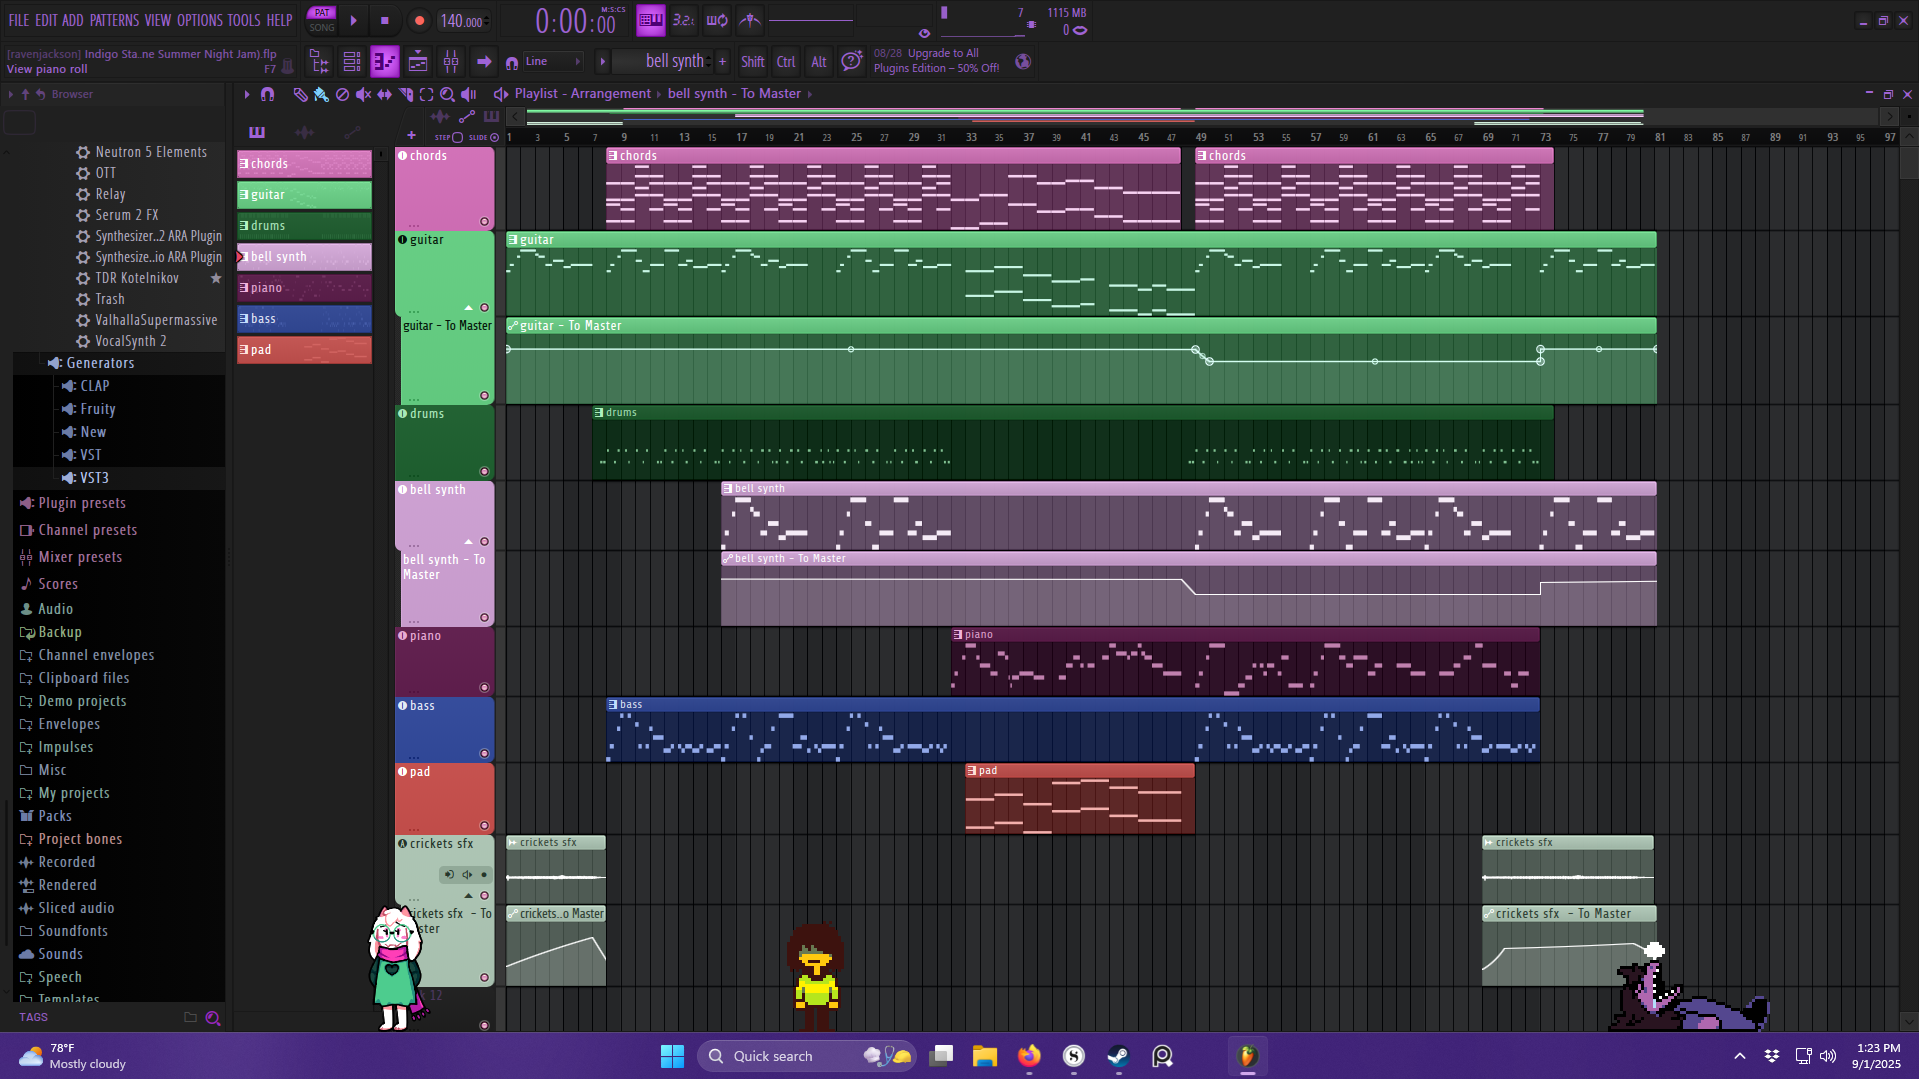
Task: Open the TOOLS menu
Action: [244, 20]
